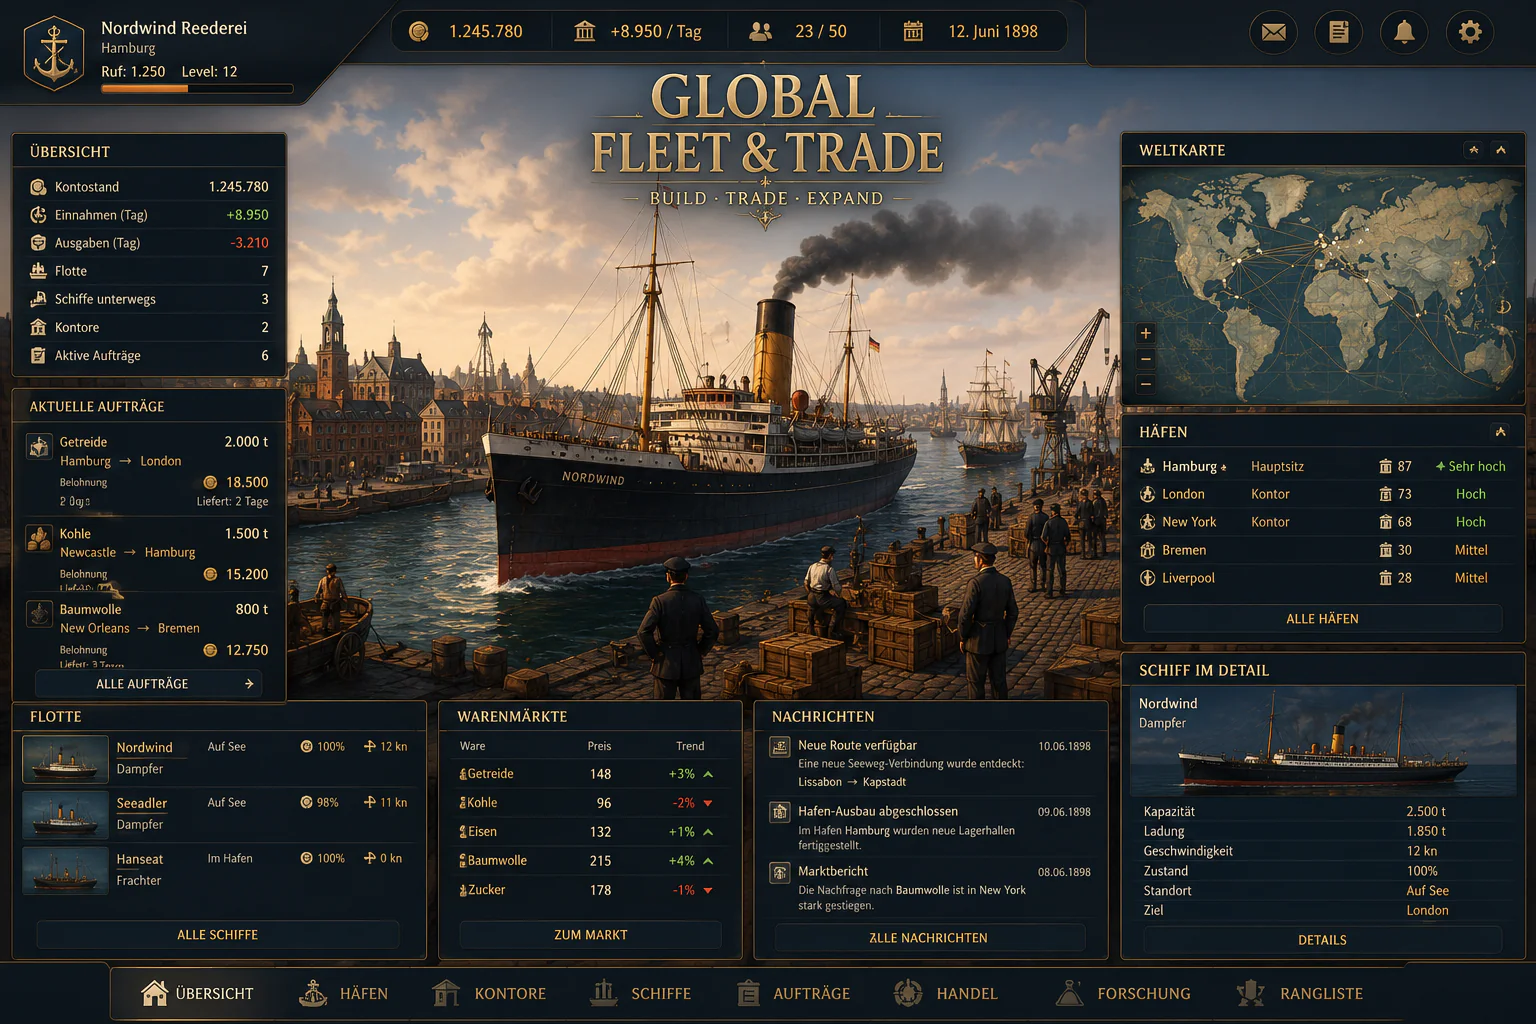Click the Zum Markt button

[x=590, y=935]
